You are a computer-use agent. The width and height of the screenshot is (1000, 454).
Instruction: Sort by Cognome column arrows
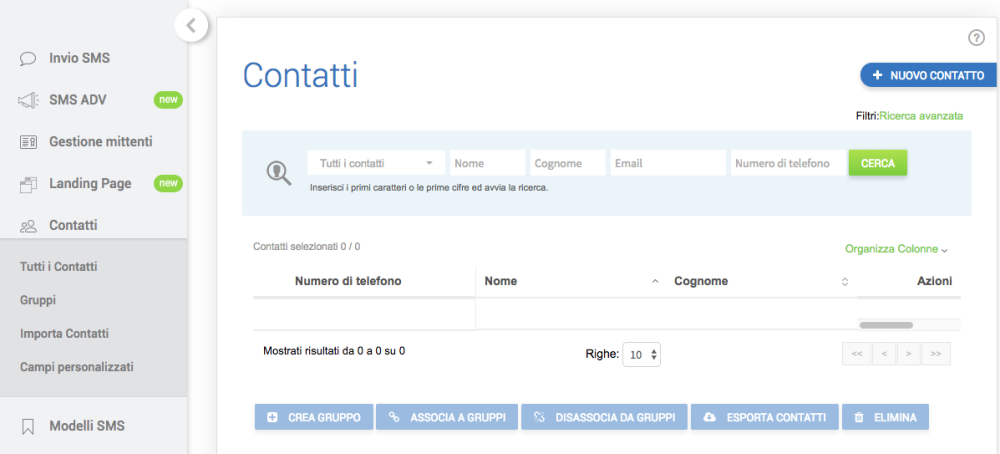[x=844, y=282]
